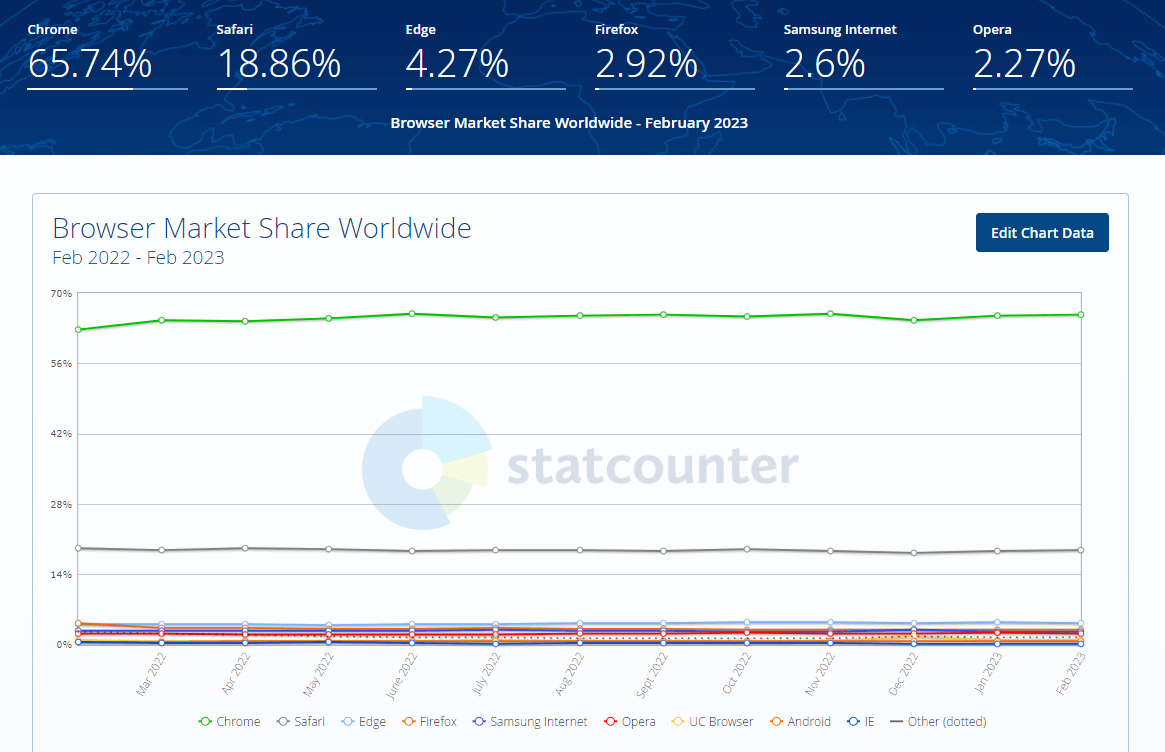Screen dimensions: 1165x752
Task: Click the Edit Chart Data button
Action: (1042, 232)
